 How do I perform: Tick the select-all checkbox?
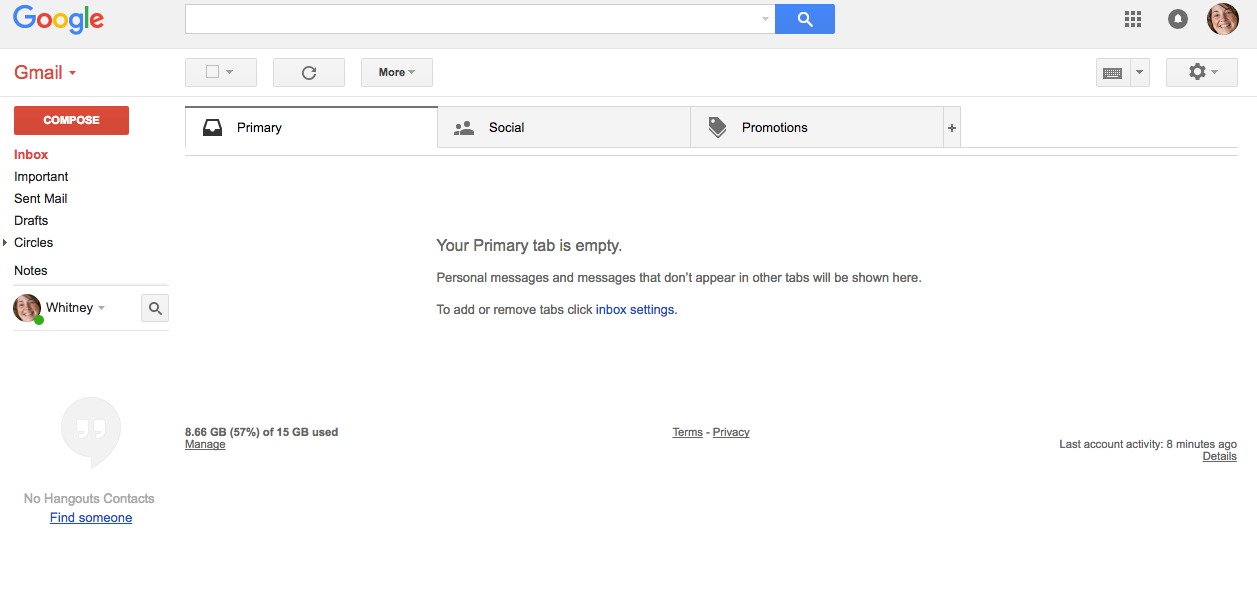(212, 72)
